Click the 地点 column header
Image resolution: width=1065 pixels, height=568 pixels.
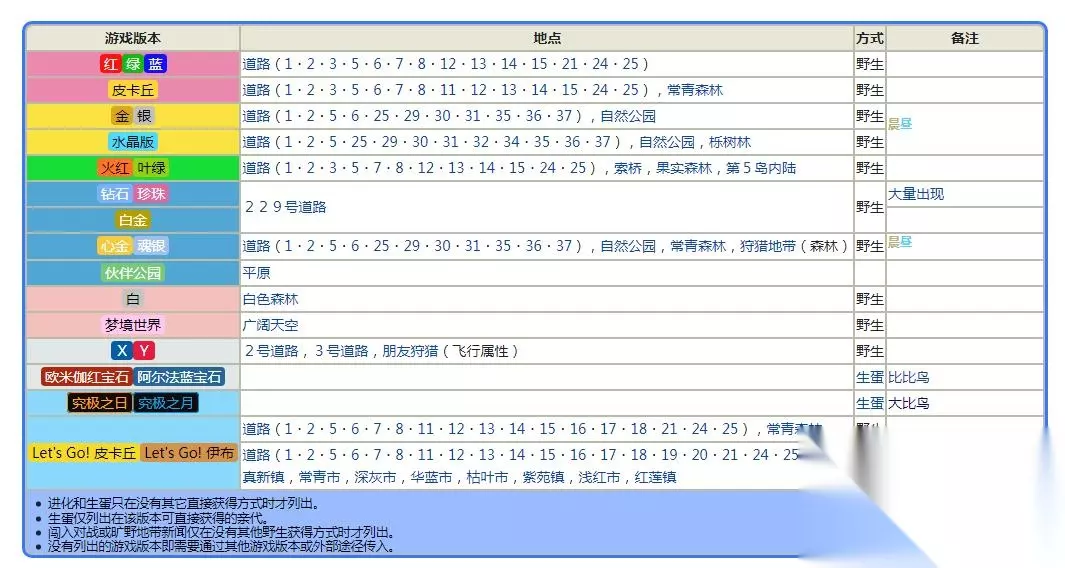[x=547, y=38]
